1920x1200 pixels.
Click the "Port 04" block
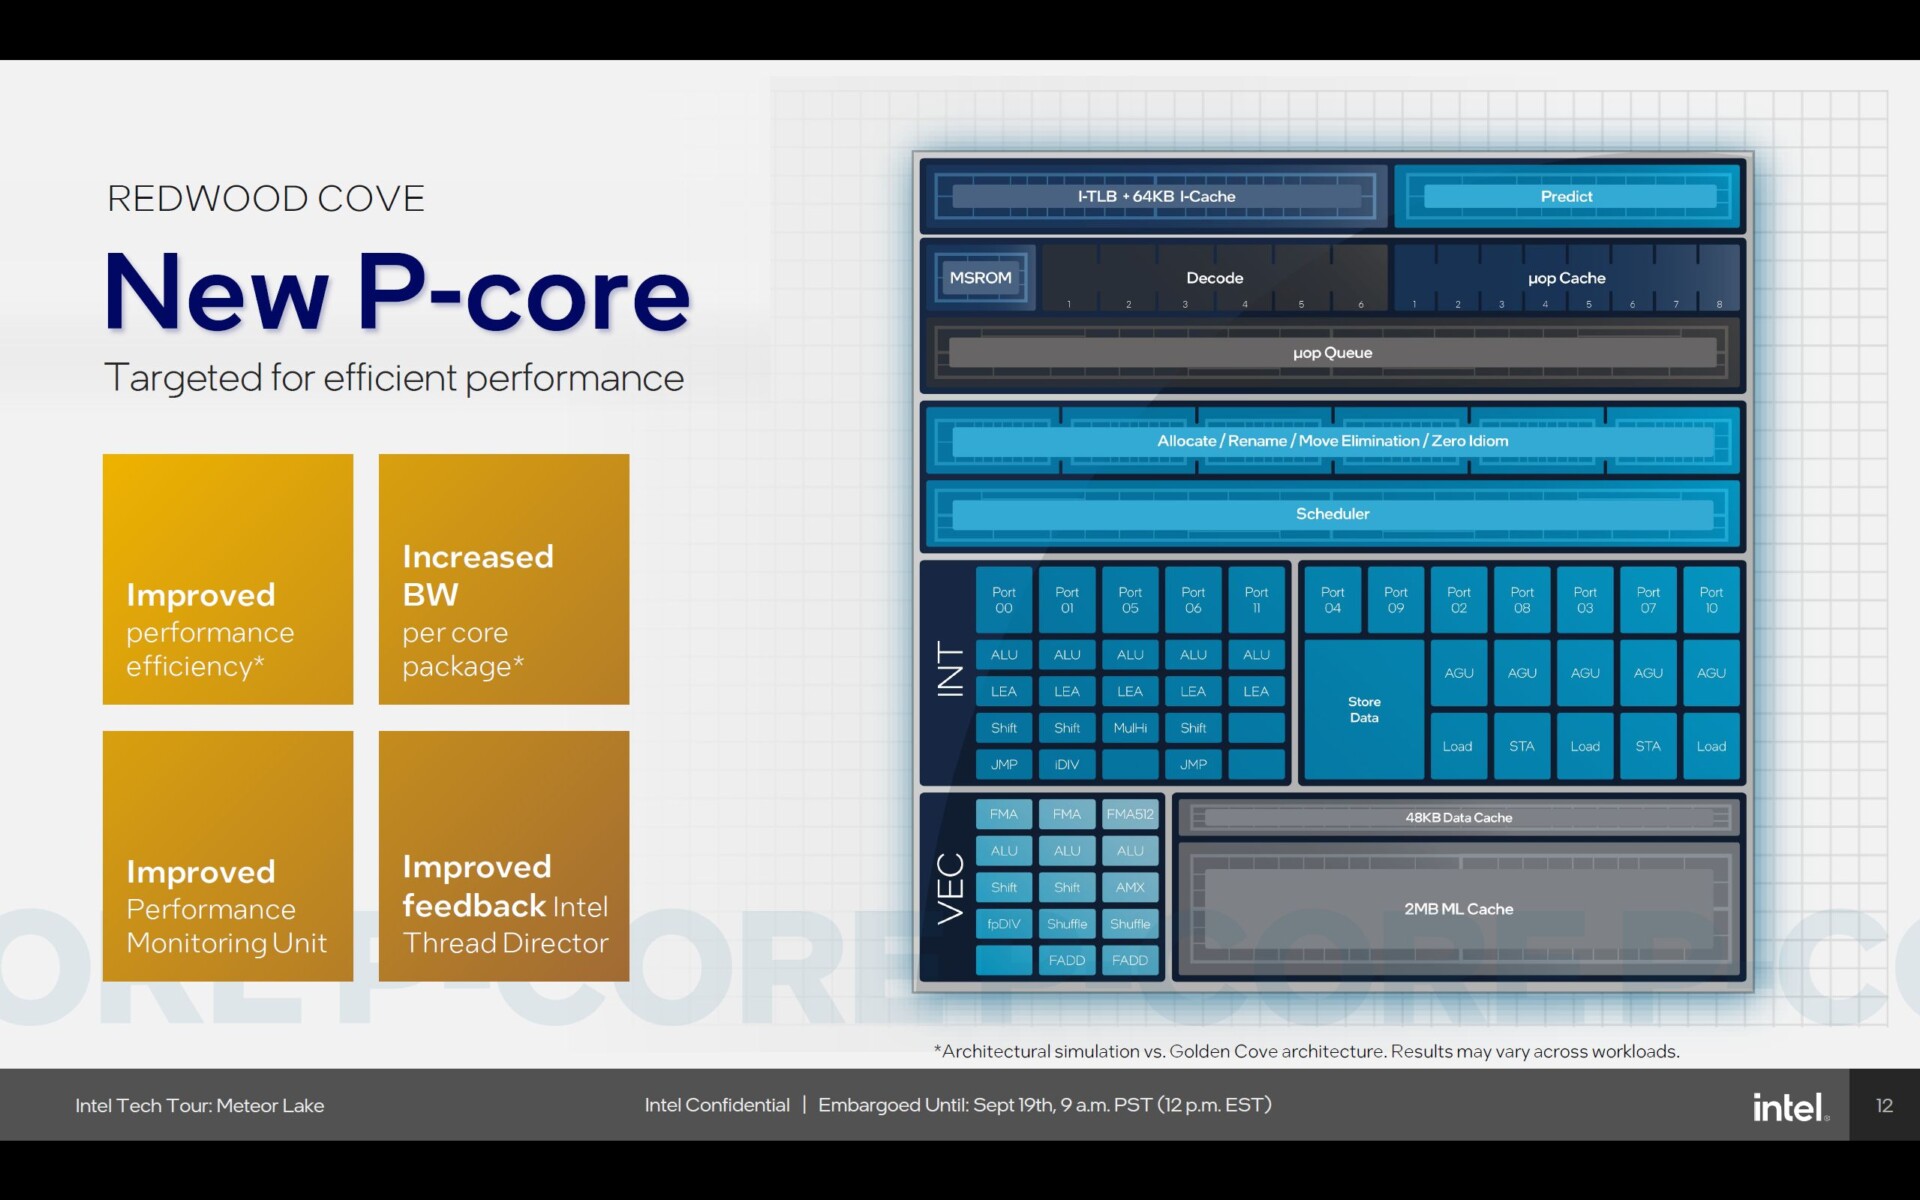coord(1332,600)
